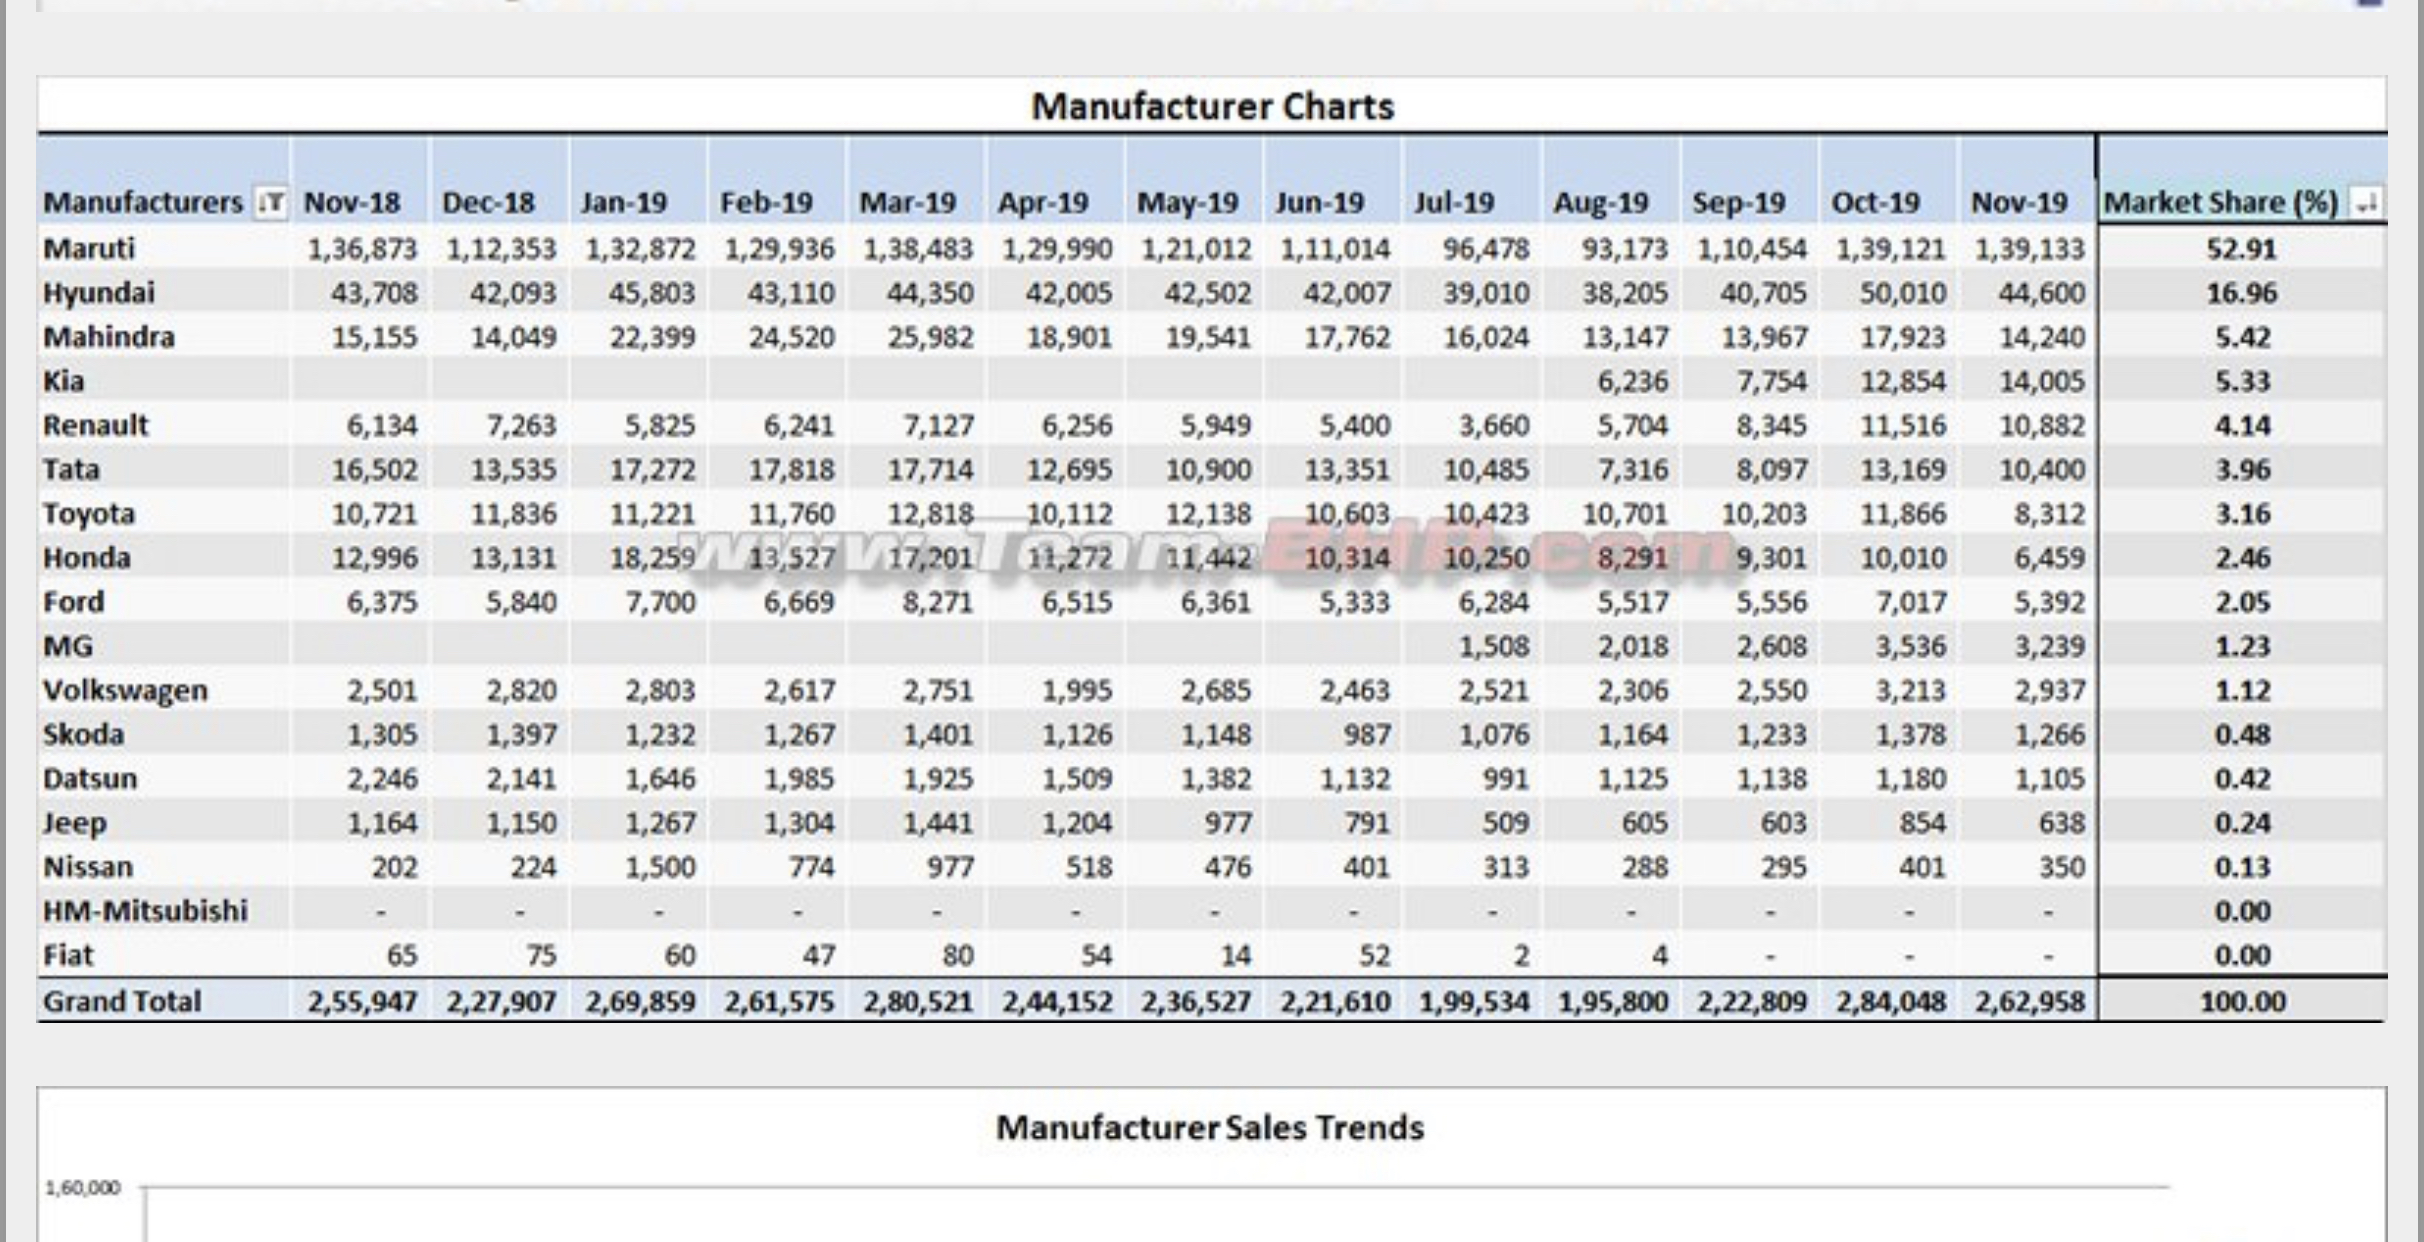Select Grand Total Nov-19 value 2,62,958
This screenshot has width=2424, height=1242.
point(2030,1001)
